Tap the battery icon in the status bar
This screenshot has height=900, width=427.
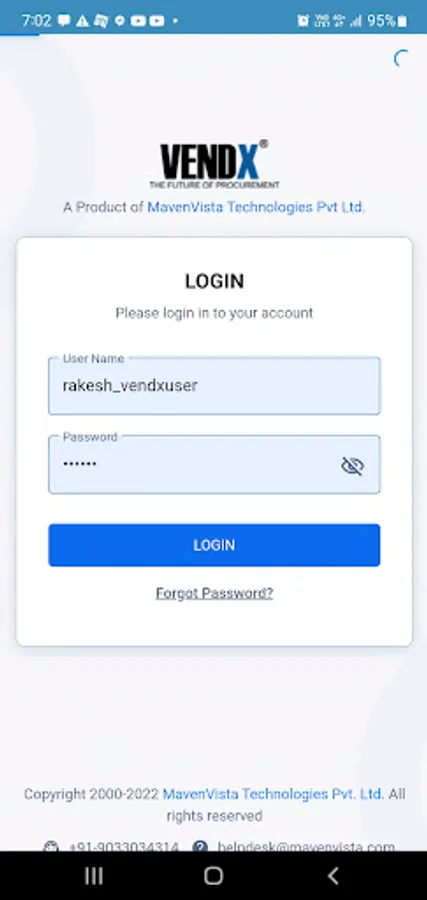[x=402, y=22]
